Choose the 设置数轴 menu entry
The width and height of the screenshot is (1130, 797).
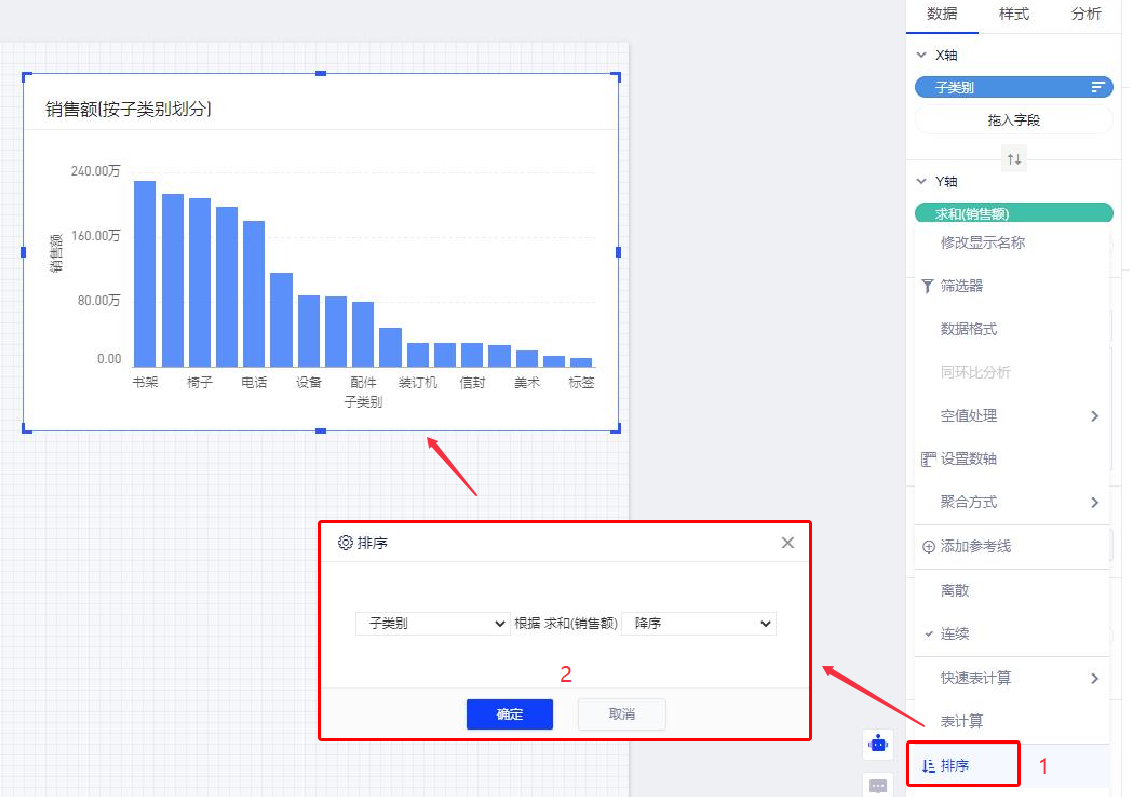click(x=968, y=459)
